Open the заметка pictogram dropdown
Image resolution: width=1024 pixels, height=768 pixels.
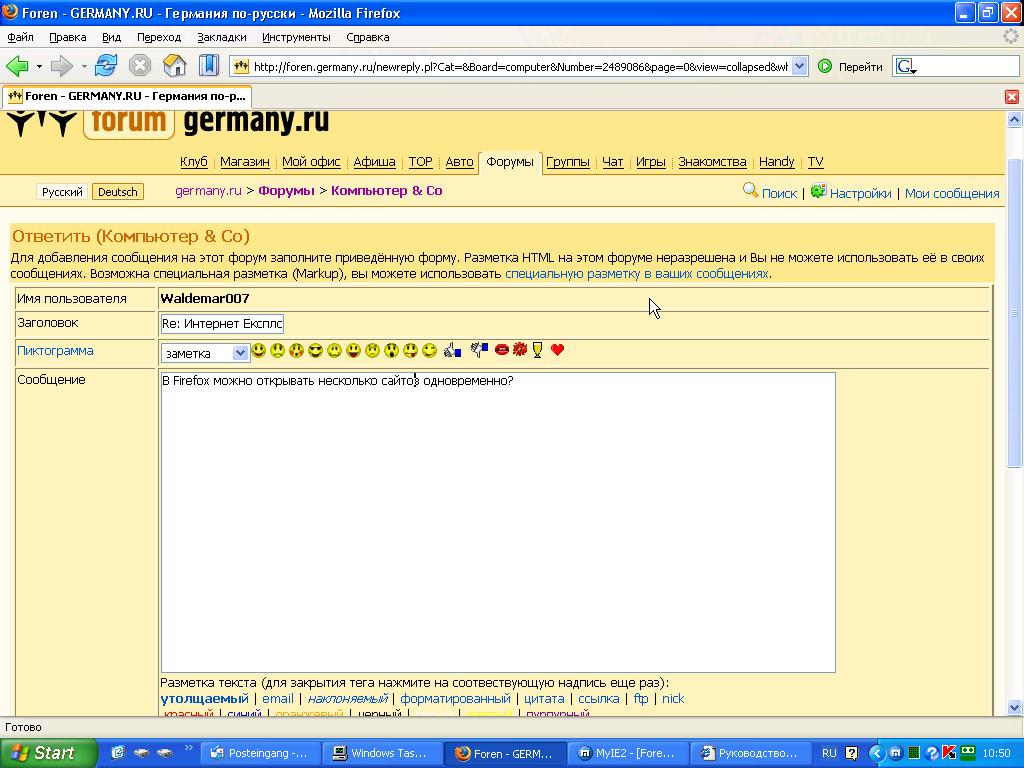pos(204,353)
